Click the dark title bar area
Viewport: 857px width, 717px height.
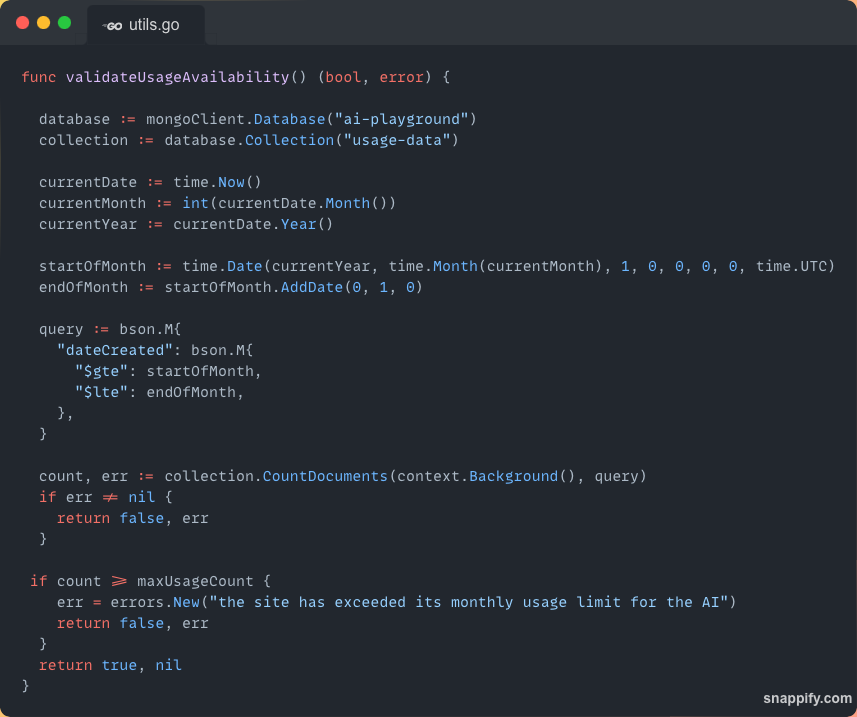coord(500,20)
